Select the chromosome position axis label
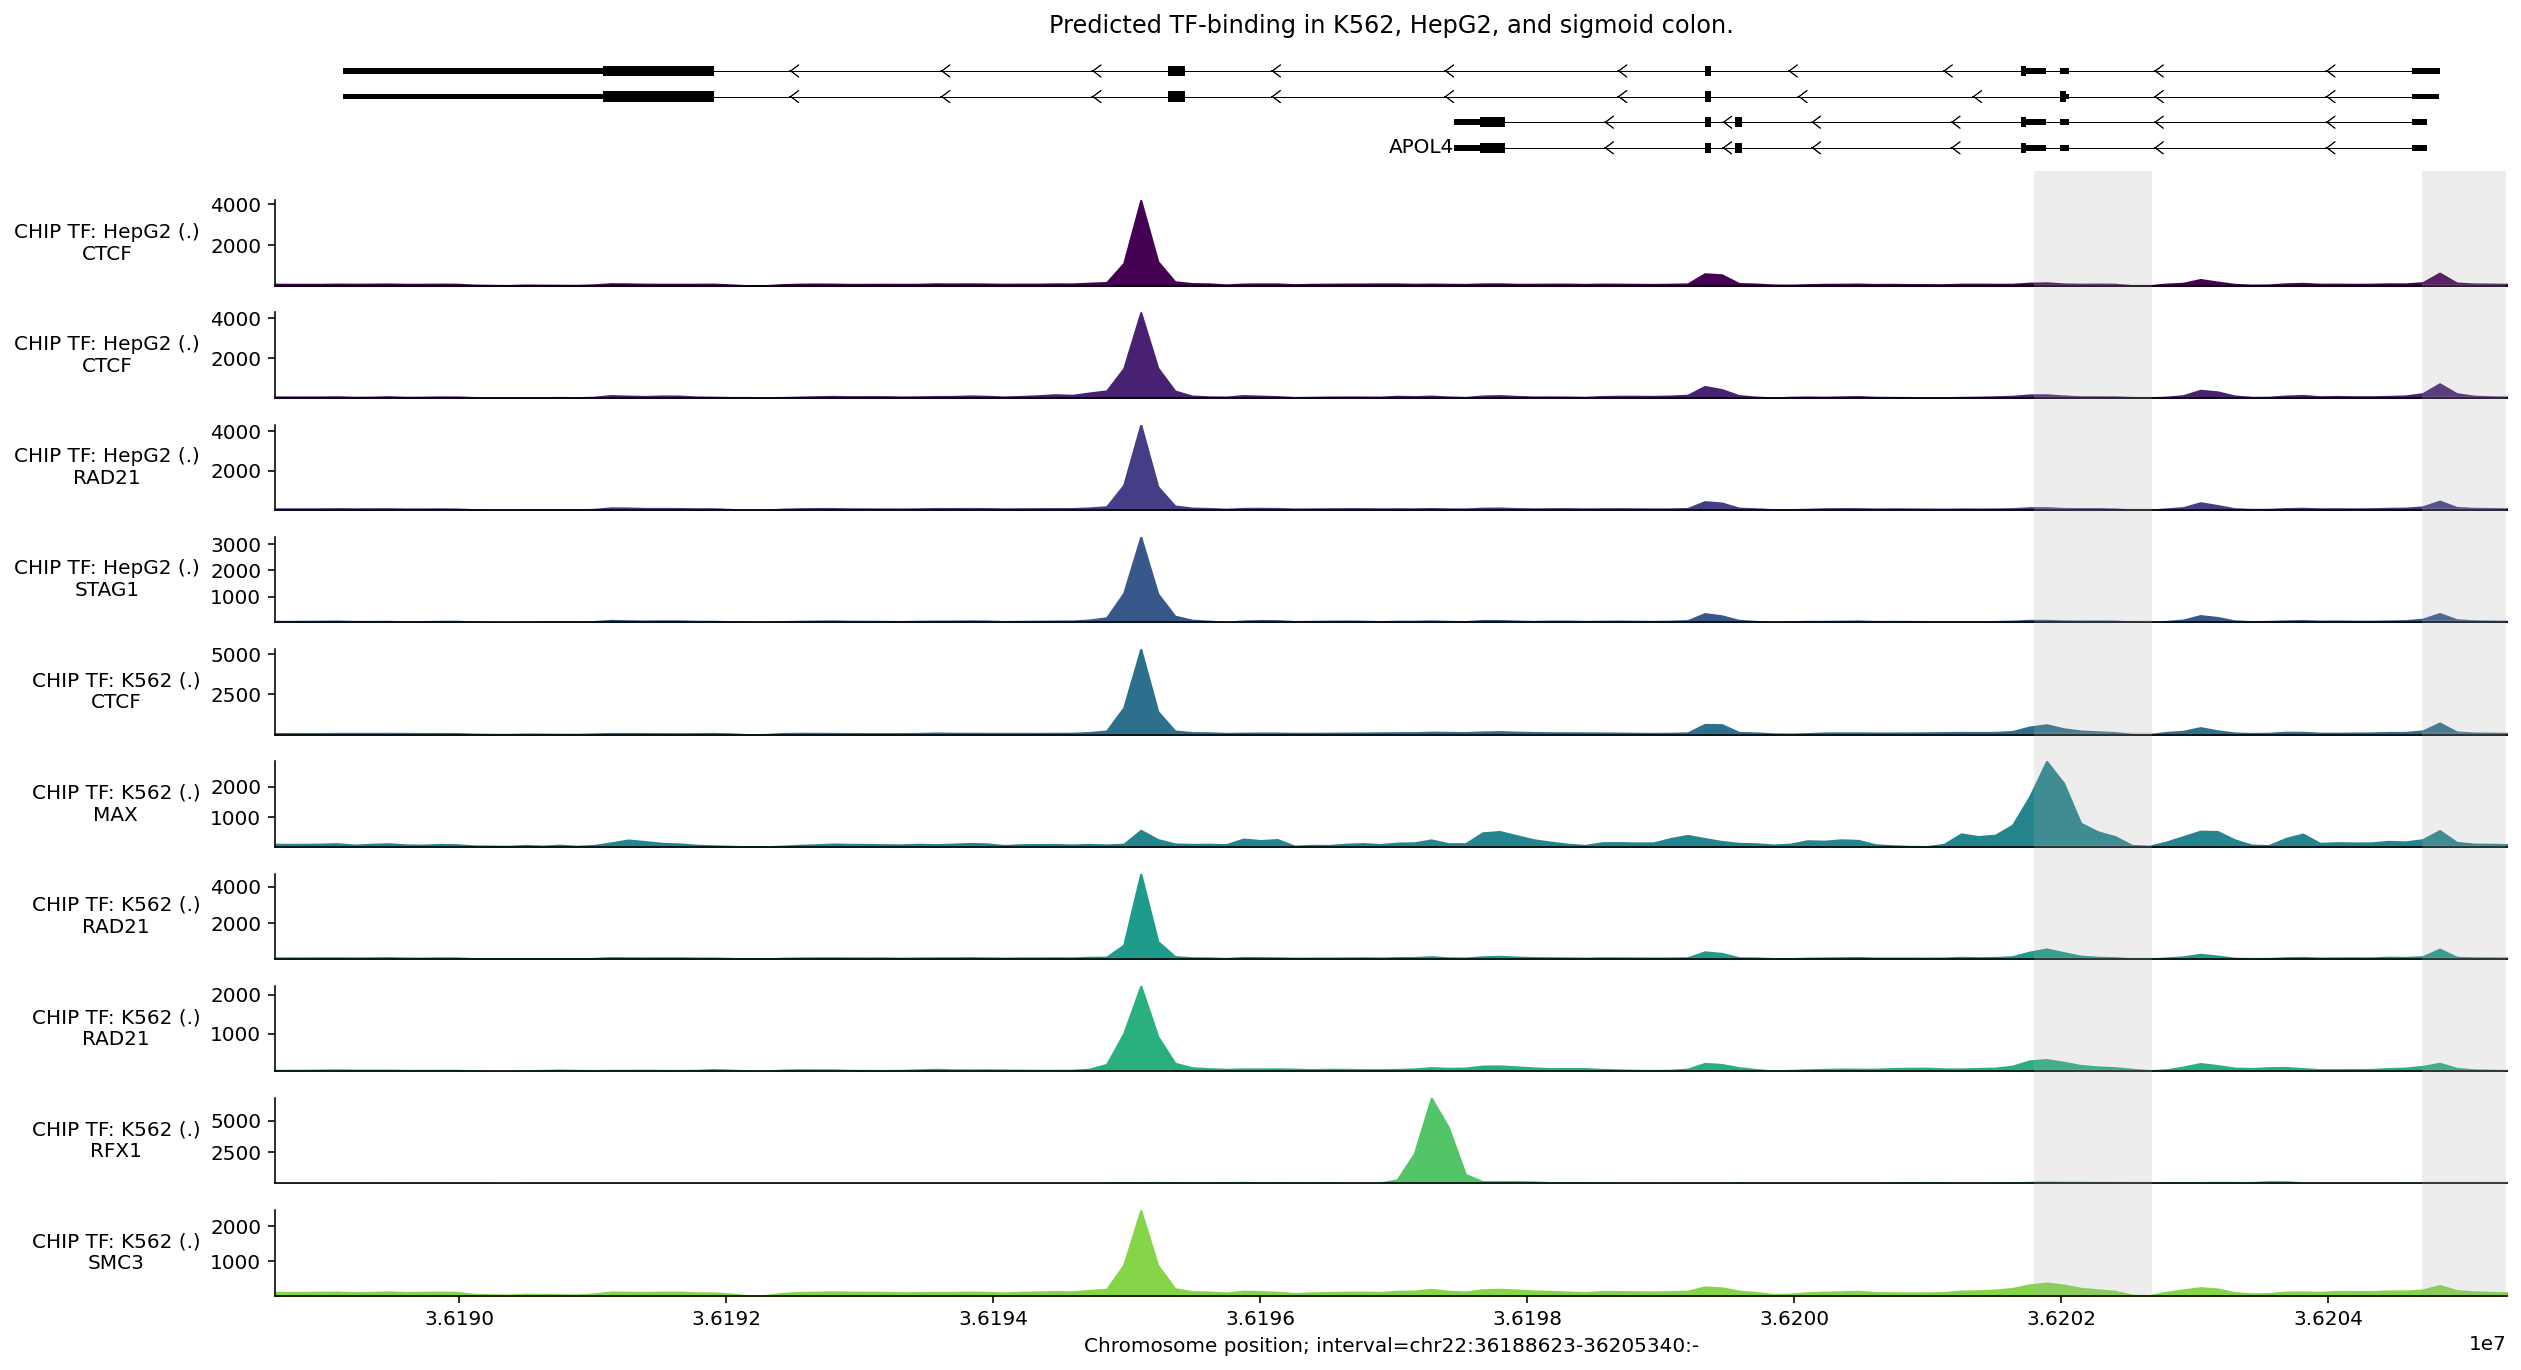 (1391, 1345)
